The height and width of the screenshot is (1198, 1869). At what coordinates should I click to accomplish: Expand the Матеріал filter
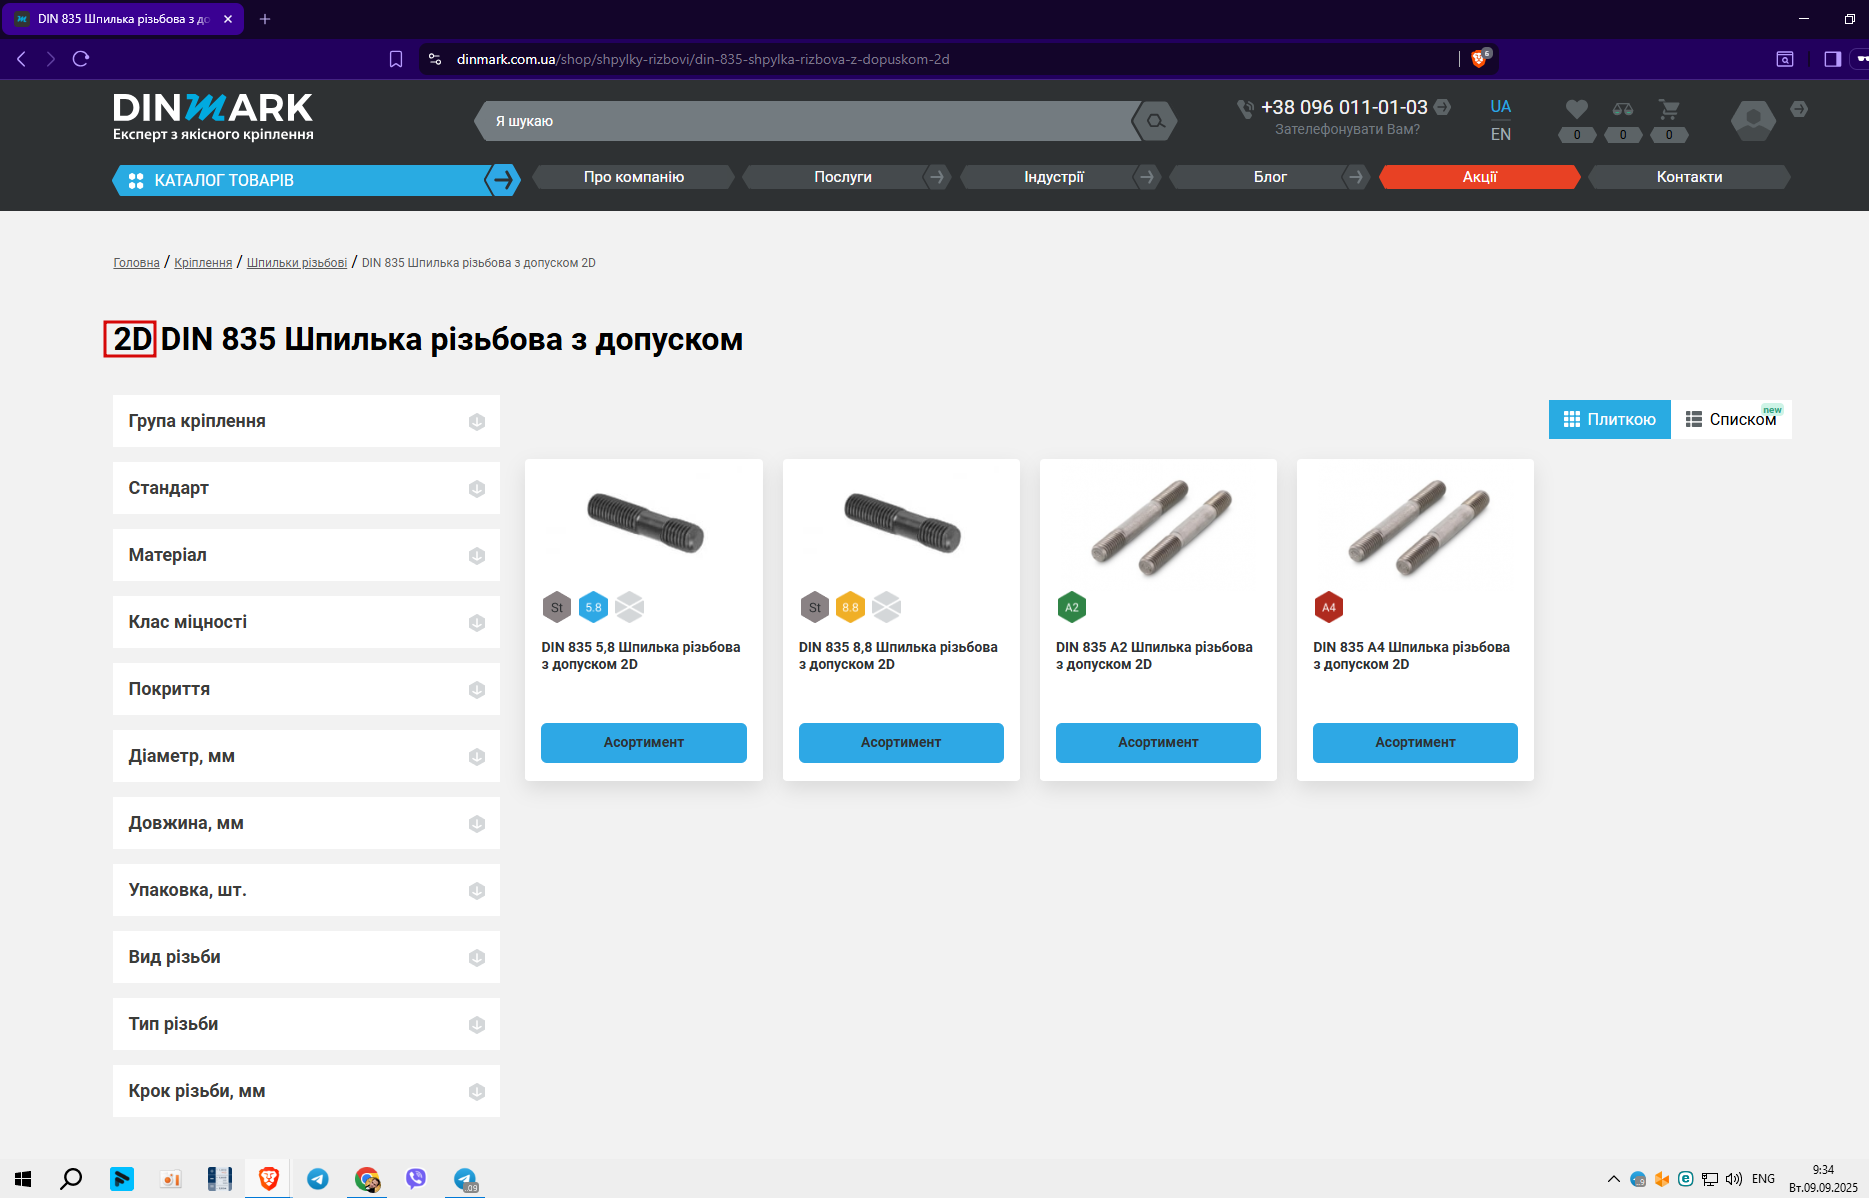pos(306,555)
